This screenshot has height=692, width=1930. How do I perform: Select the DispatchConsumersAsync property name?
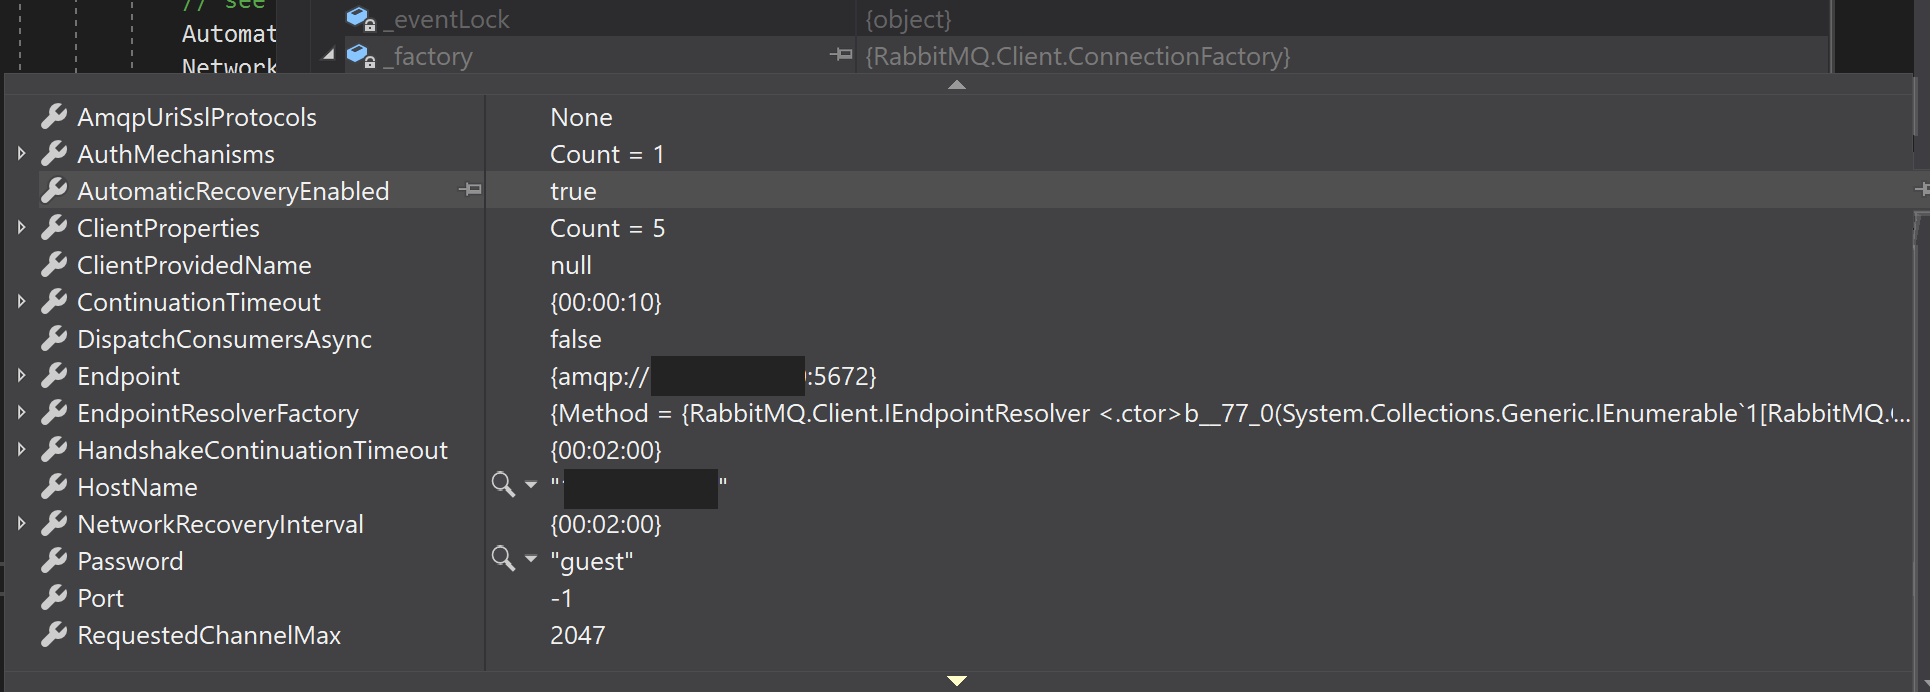[x=224, y=339]
